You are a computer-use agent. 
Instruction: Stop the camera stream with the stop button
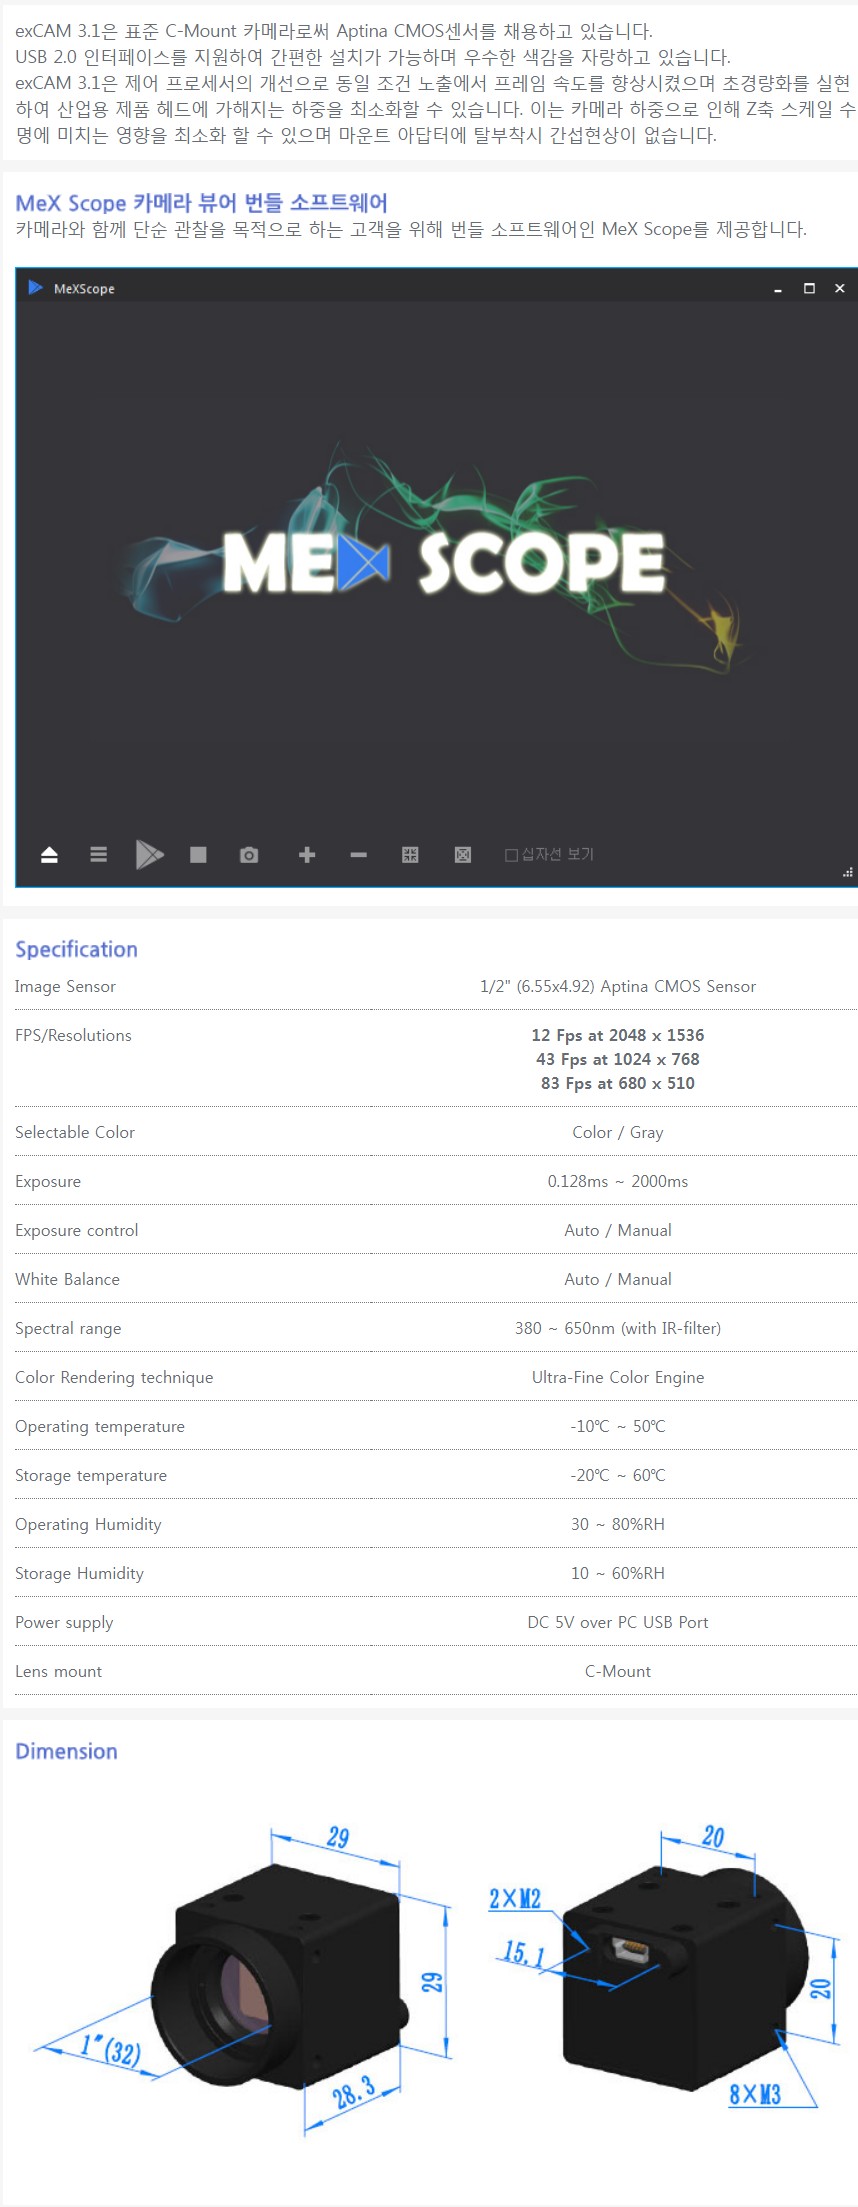click(198, 854)
